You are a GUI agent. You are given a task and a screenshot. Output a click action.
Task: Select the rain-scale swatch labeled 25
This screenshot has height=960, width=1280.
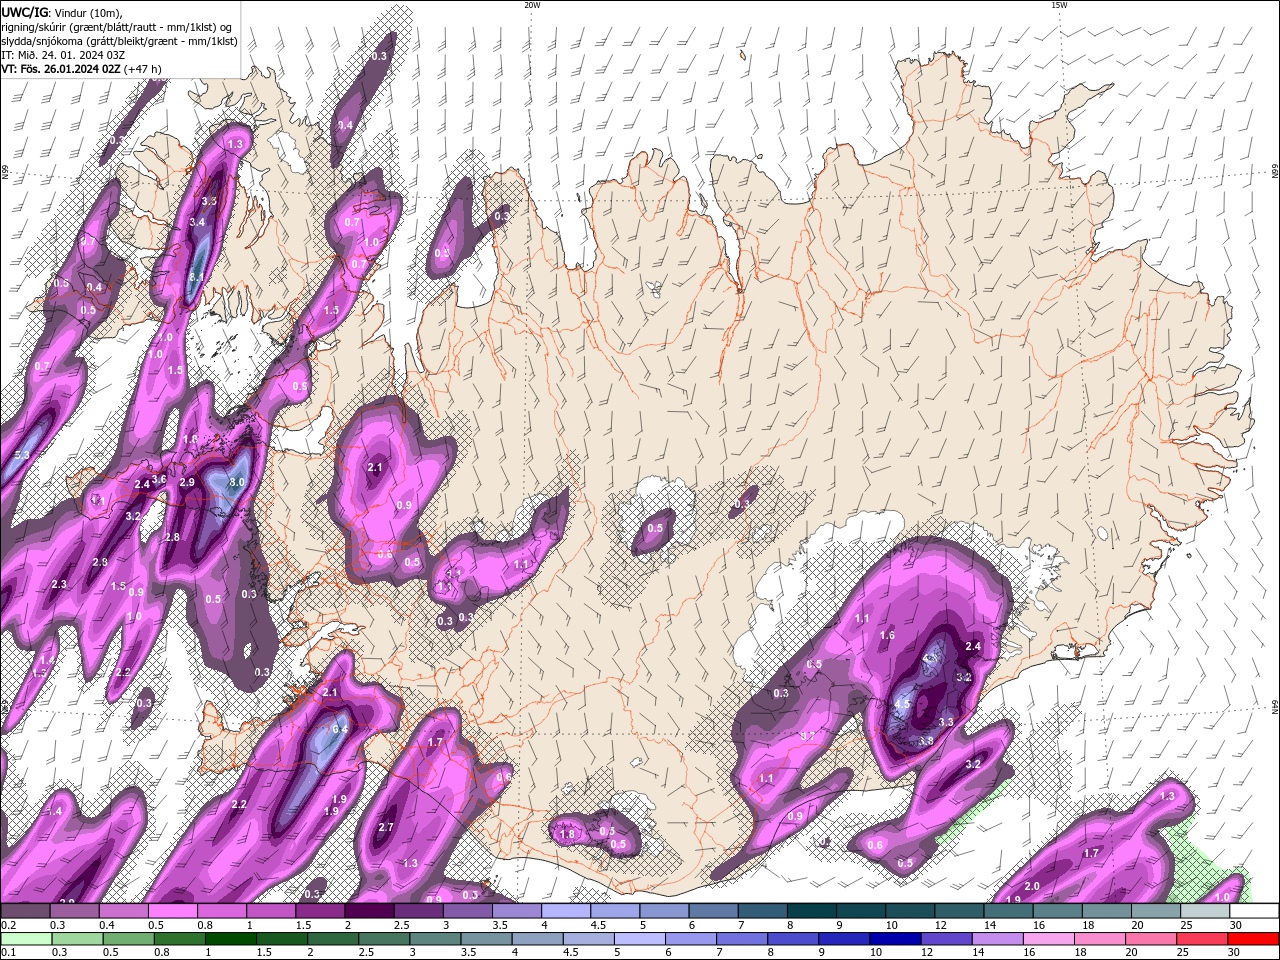pos(1203,939)
